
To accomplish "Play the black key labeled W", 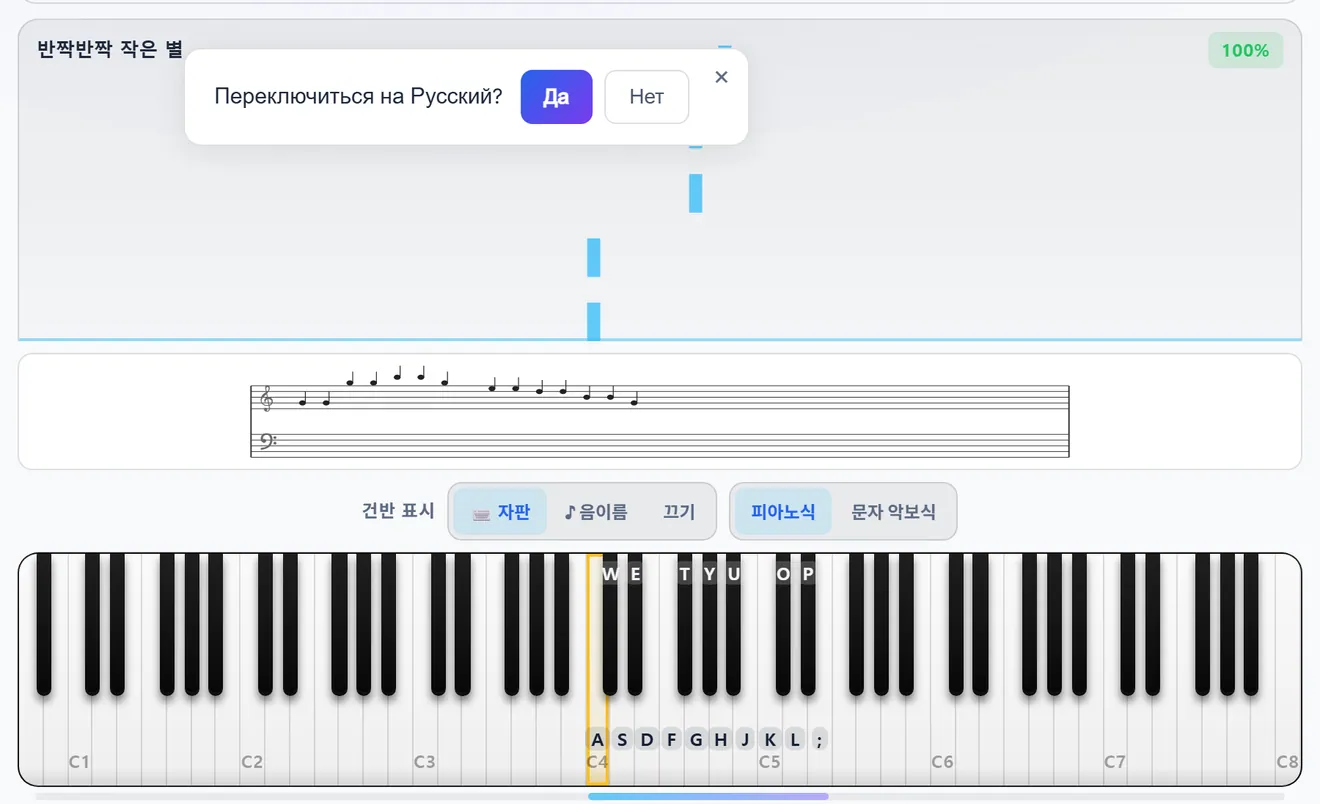I will point(610,625).
